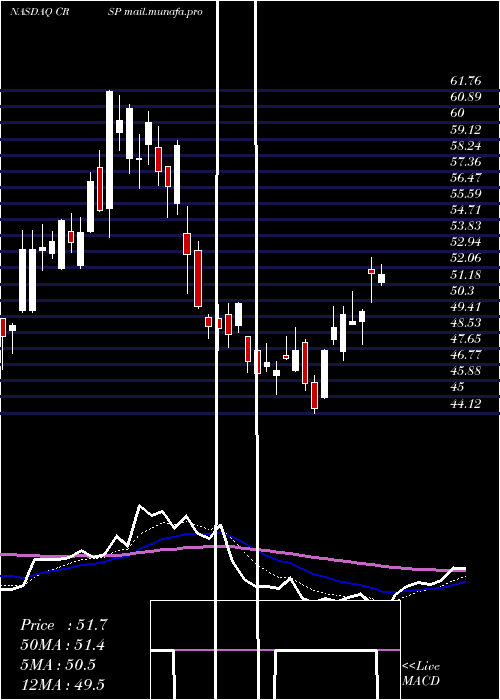The height and width of the screenshot is (700, 500).
Task: Click the 48.53 price axis label
Action: [466, 323]
